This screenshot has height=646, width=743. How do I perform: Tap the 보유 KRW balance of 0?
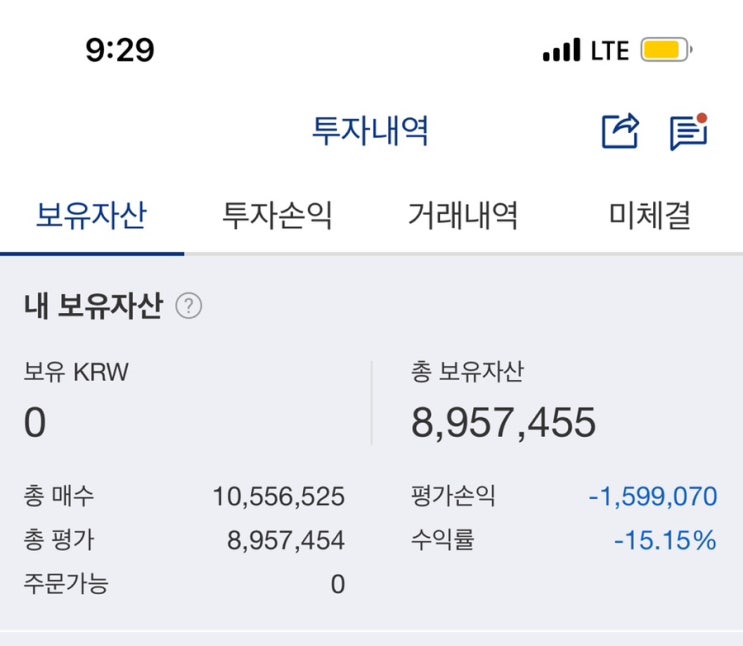pos(35,423)
